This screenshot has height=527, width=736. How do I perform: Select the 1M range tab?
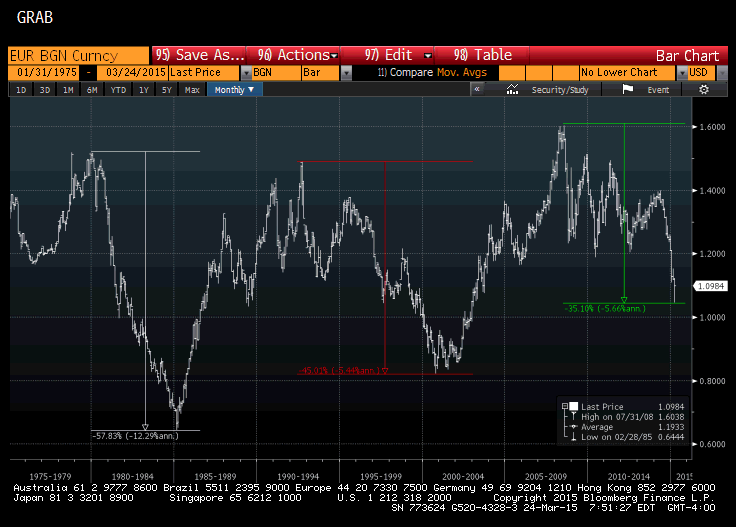68,90
